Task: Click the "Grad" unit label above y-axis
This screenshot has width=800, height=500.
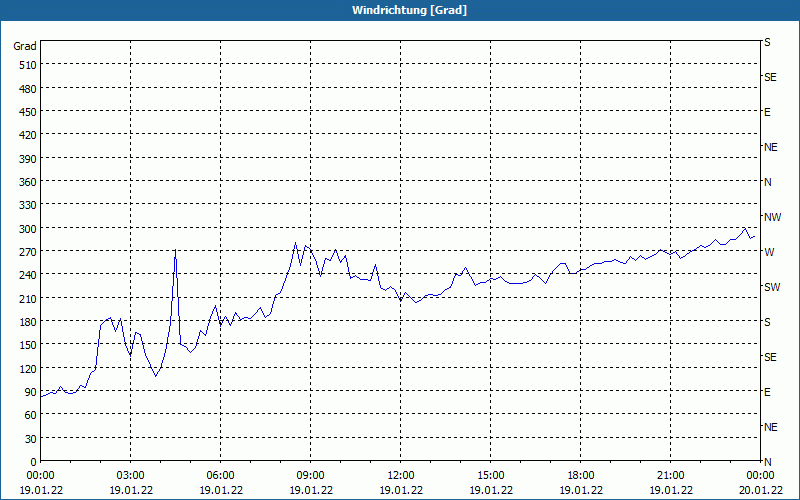Action: click(24, 46)
